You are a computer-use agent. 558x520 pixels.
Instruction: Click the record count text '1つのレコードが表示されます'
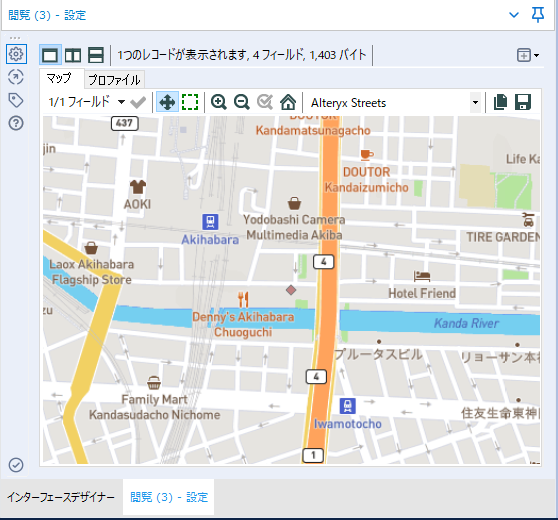click(182, 55)
